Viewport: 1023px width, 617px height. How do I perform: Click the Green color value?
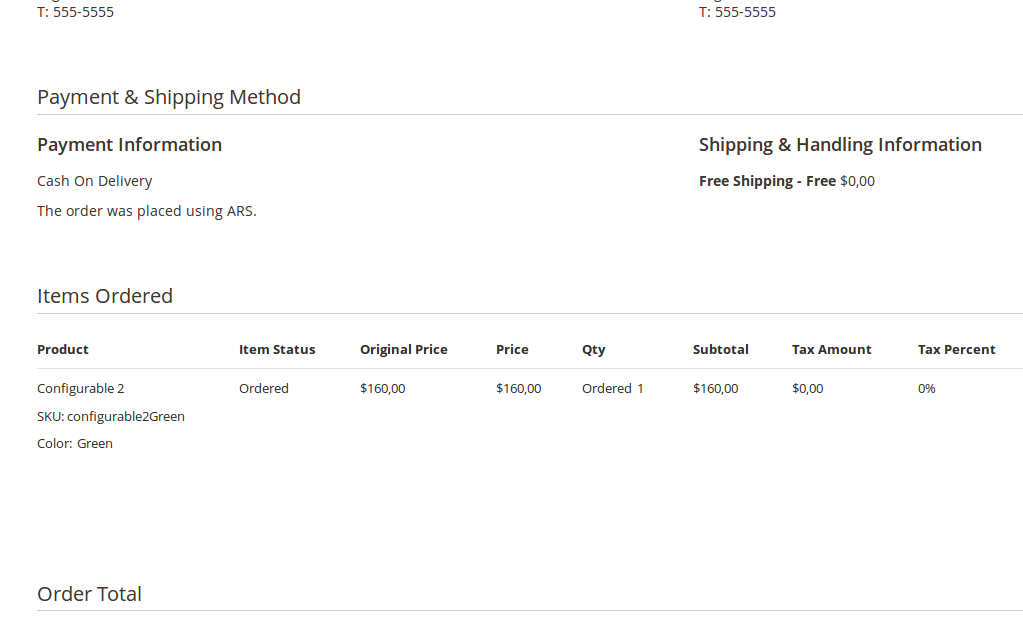[95, 443]
